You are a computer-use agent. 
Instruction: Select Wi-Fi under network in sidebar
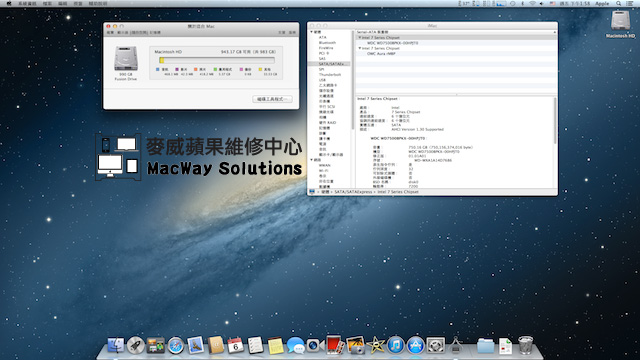tap(323, 171)
